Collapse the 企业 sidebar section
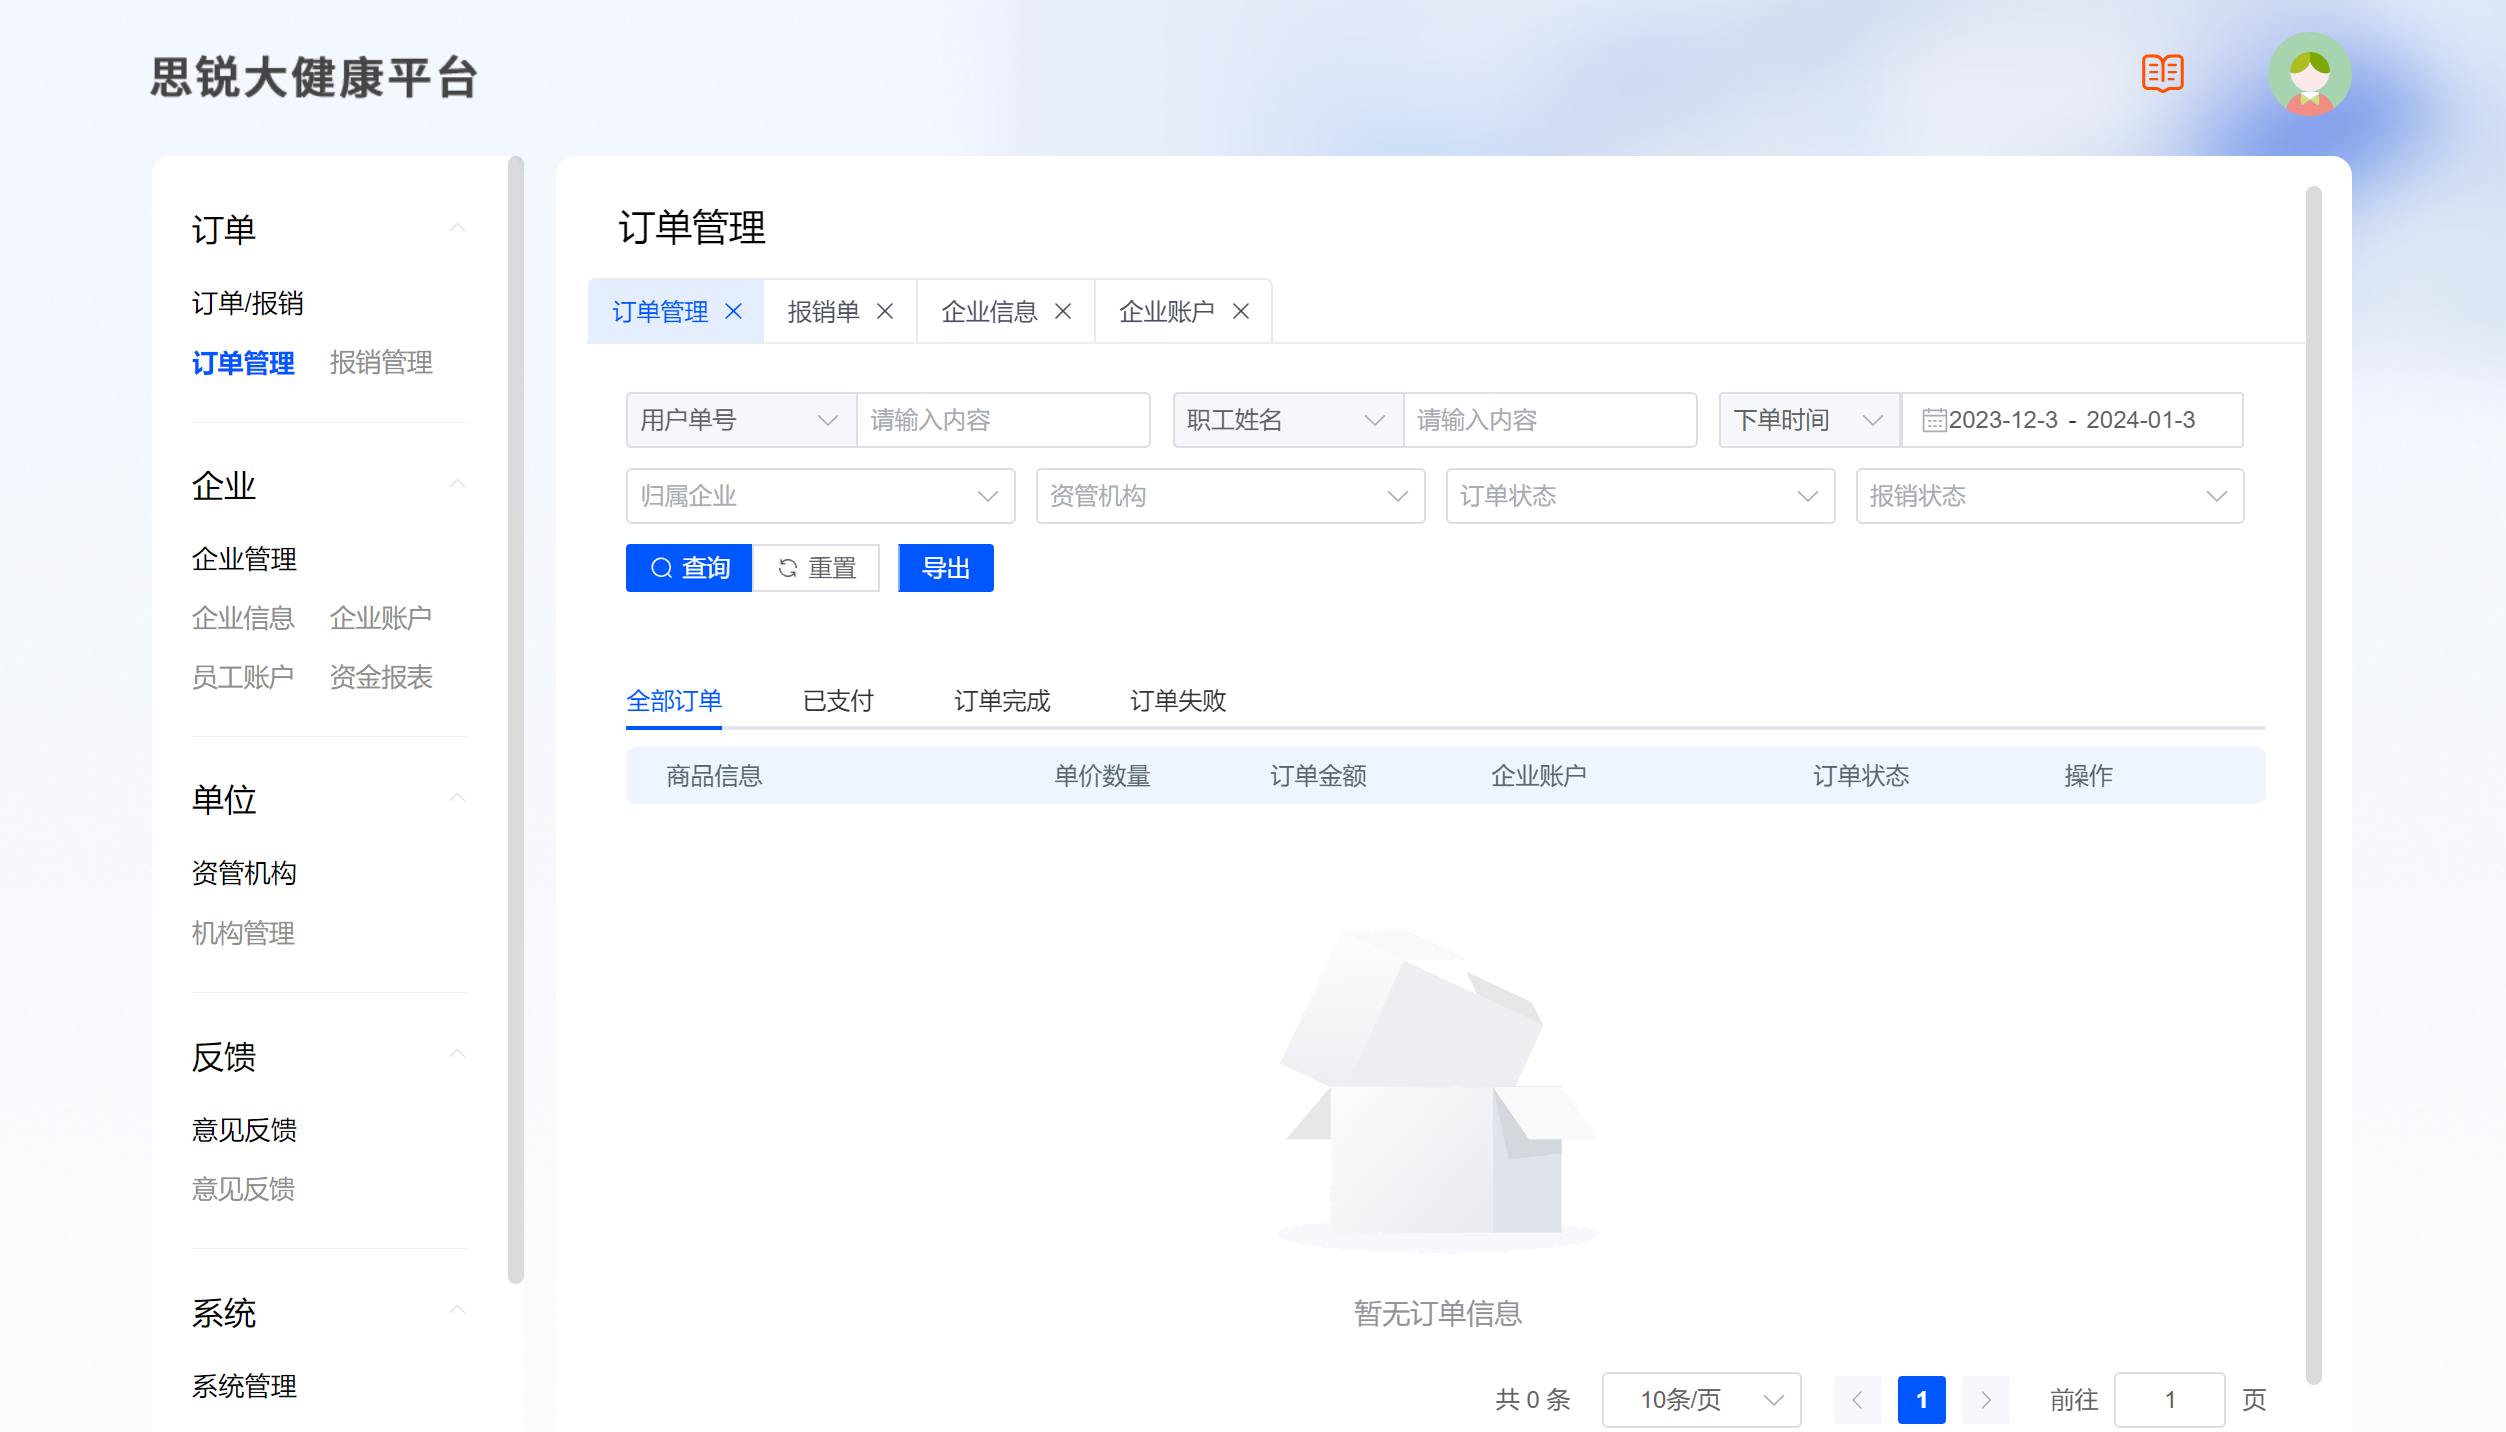Screen dimensions: 2506x1432 pos(457,485)
